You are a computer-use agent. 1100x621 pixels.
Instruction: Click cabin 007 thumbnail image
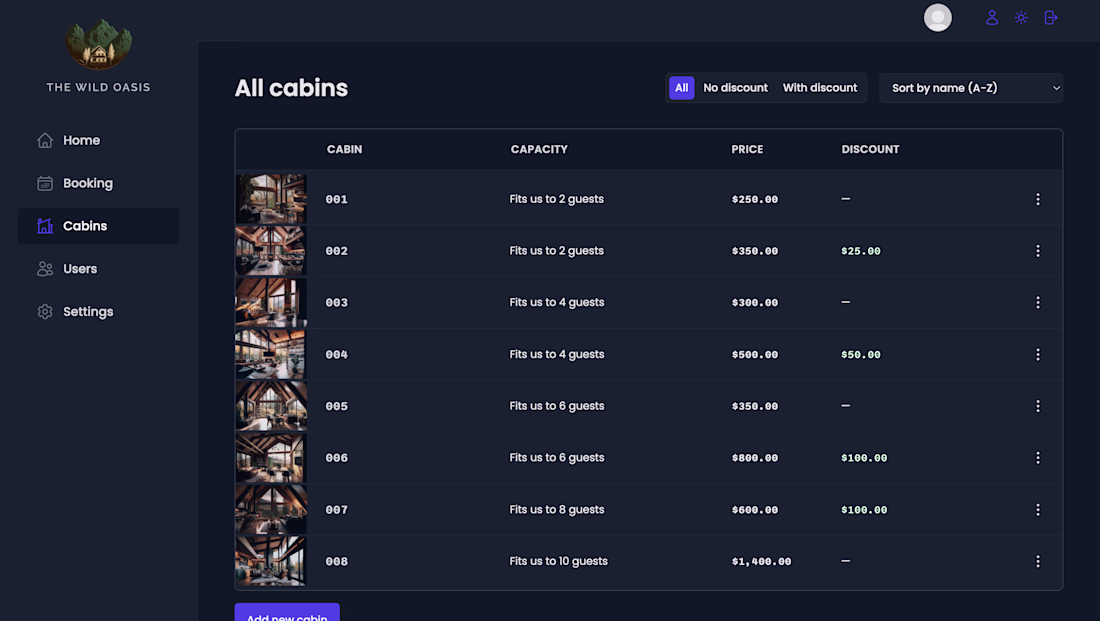click(271, 509)
